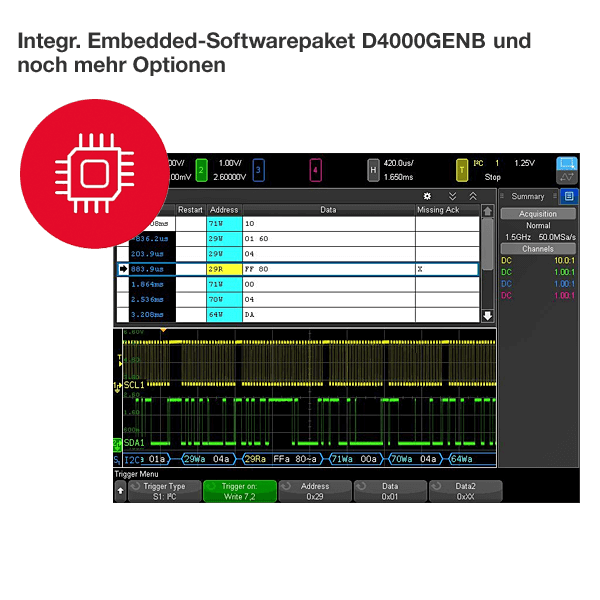Click the trigger T indicator icon
The width and height of the screenshot is (600, 600).
pyautogui.click(x=462, y=170)
